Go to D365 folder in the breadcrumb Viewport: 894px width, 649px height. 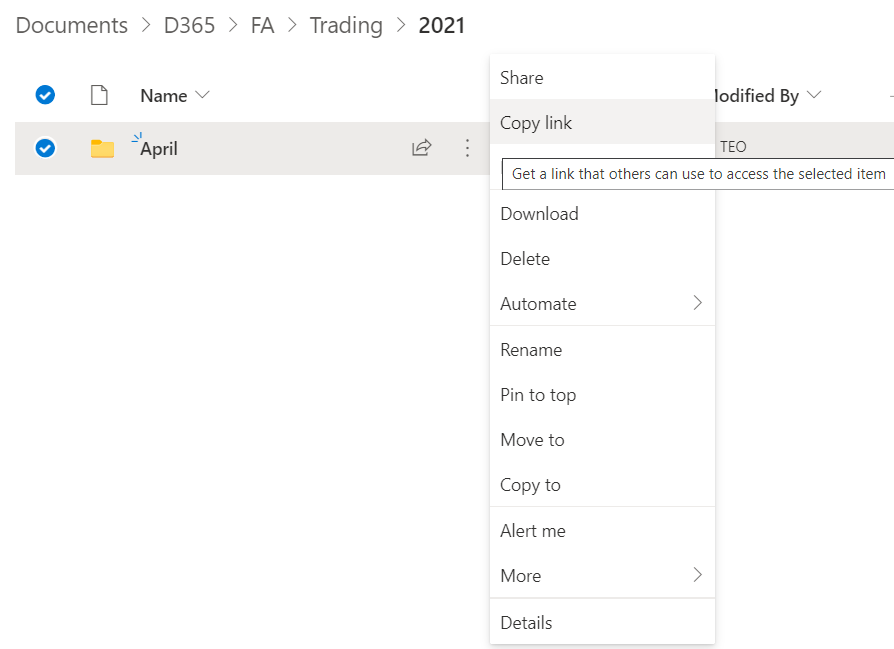[189, 25]
